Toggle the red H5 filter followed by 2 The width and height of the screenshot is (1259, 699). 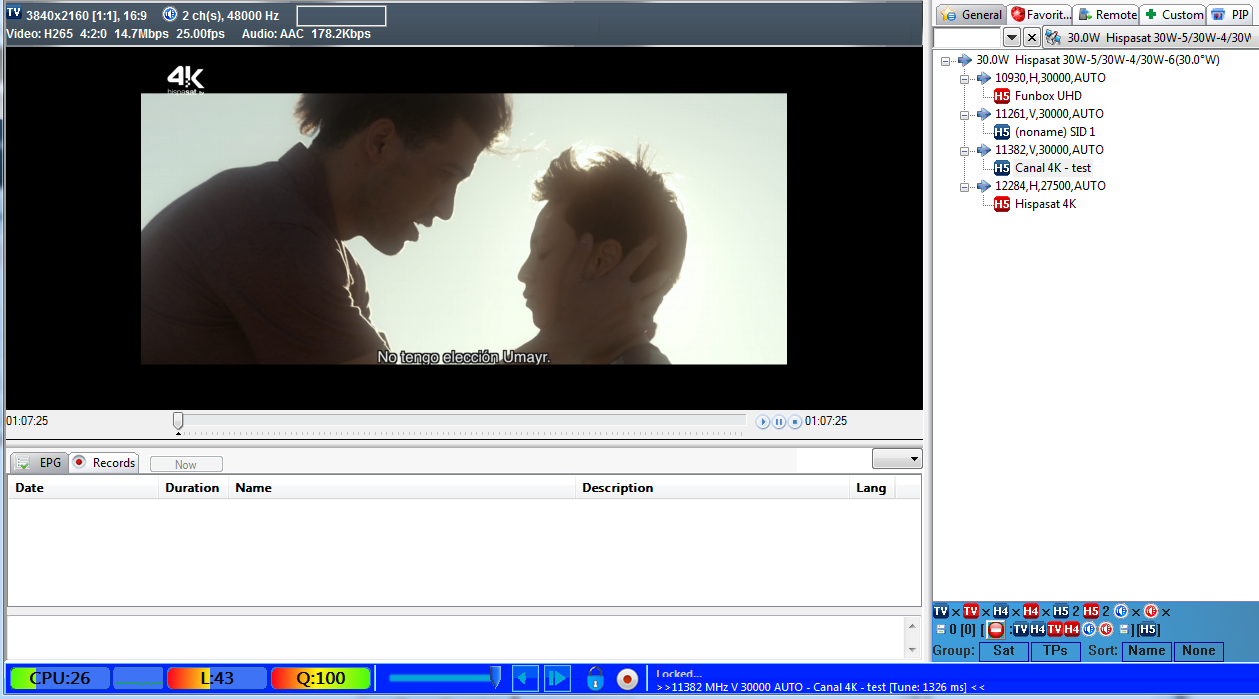point(1091,611)
